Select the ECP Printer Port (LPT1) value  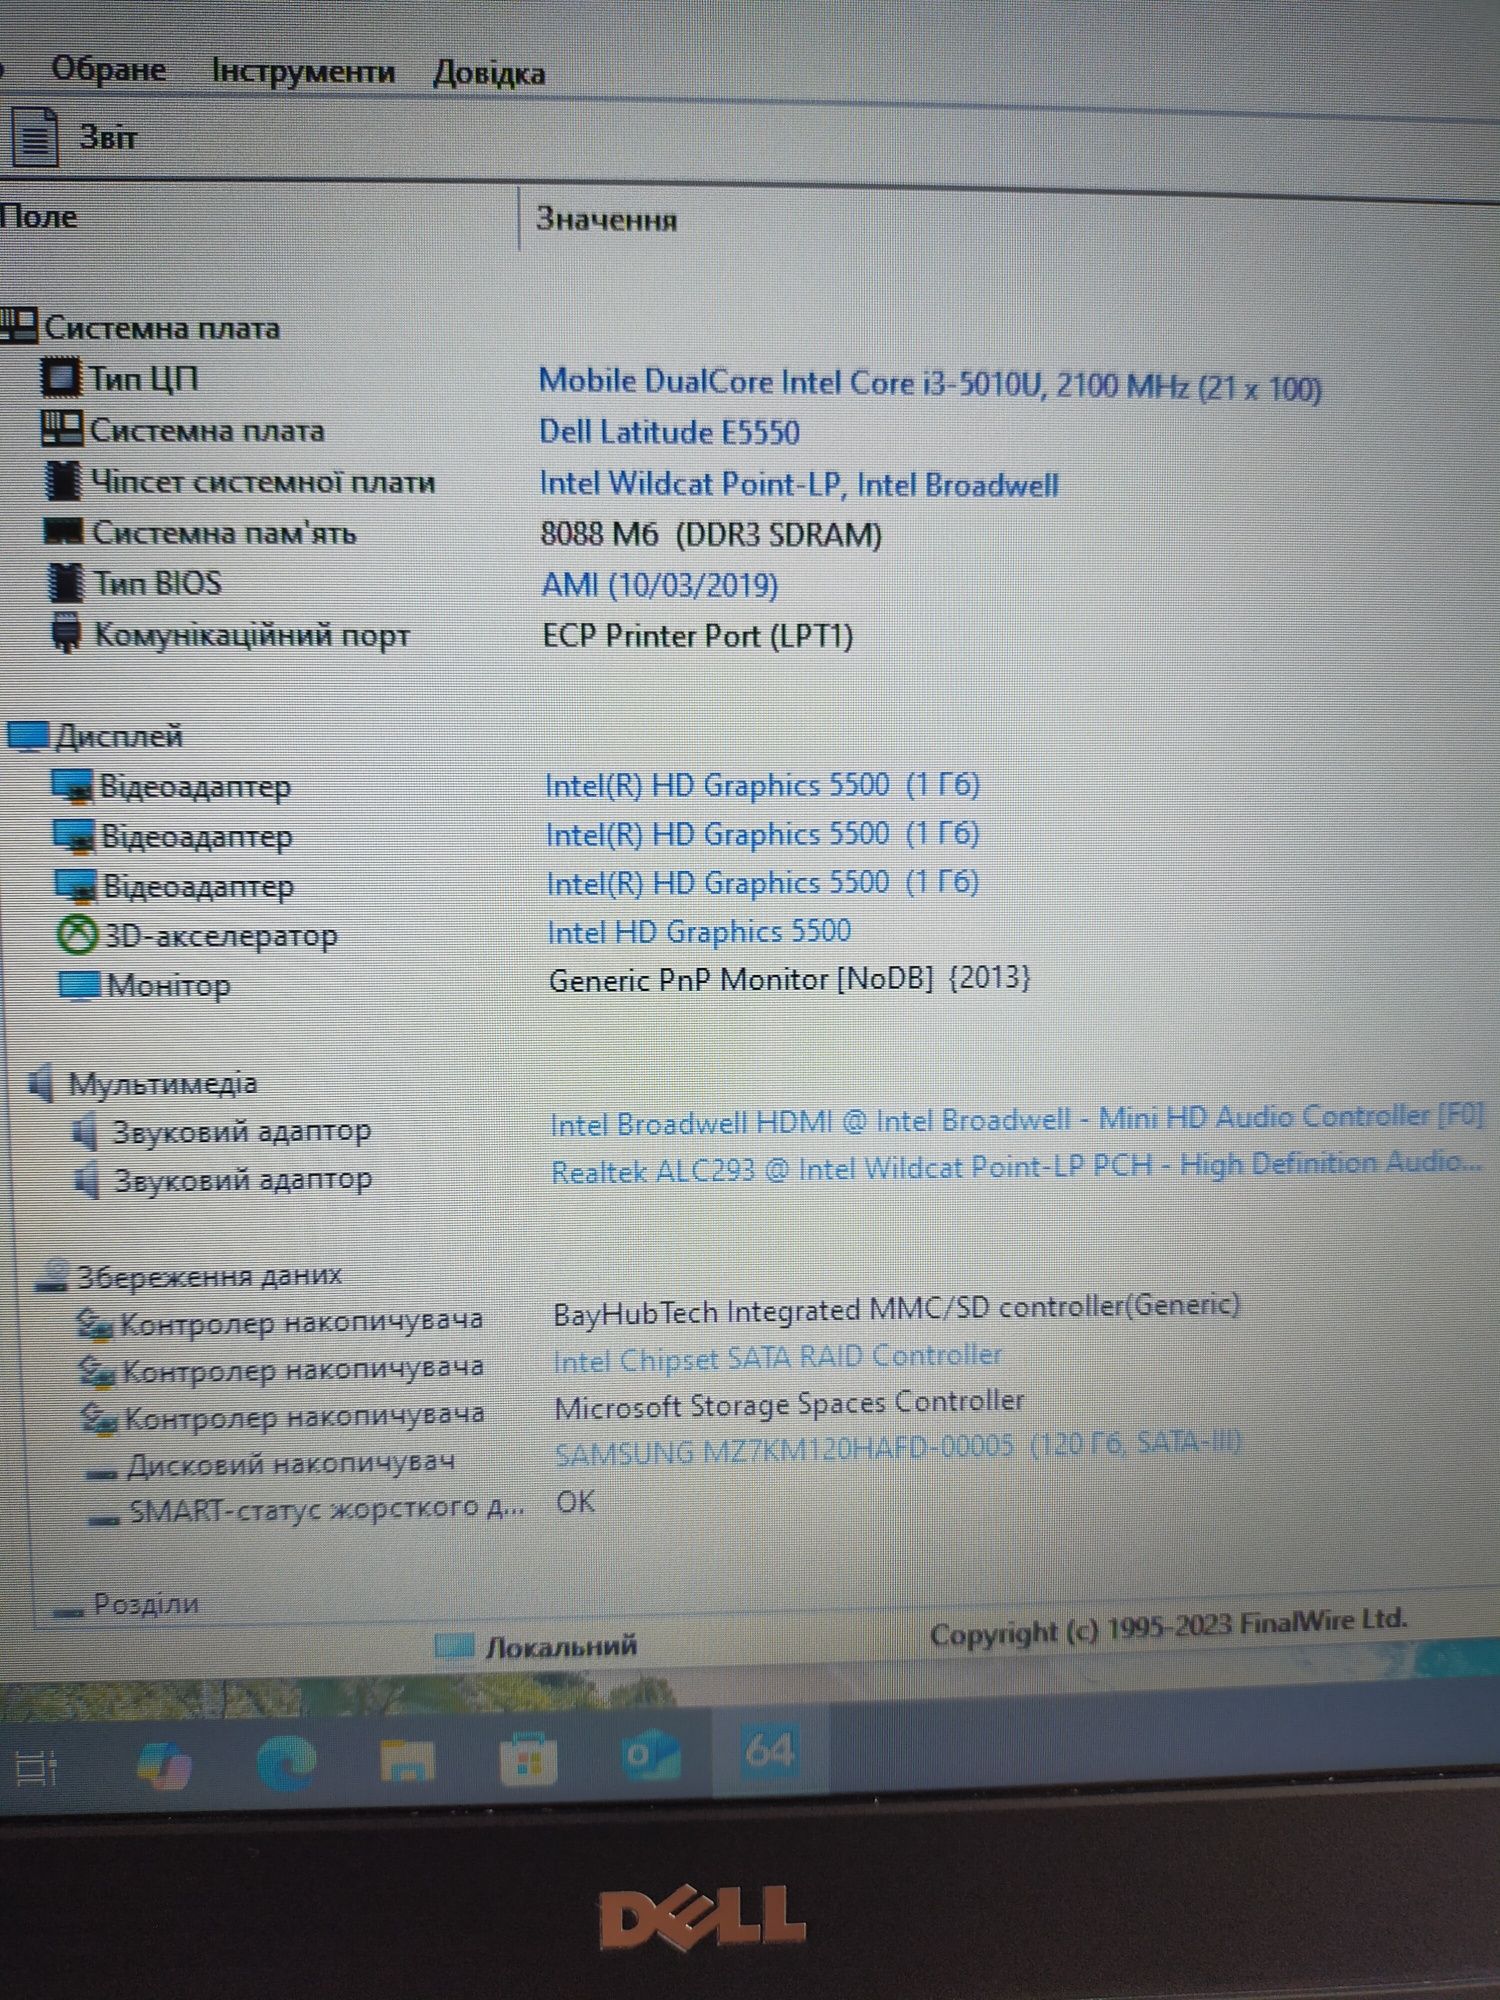point(698,636)
